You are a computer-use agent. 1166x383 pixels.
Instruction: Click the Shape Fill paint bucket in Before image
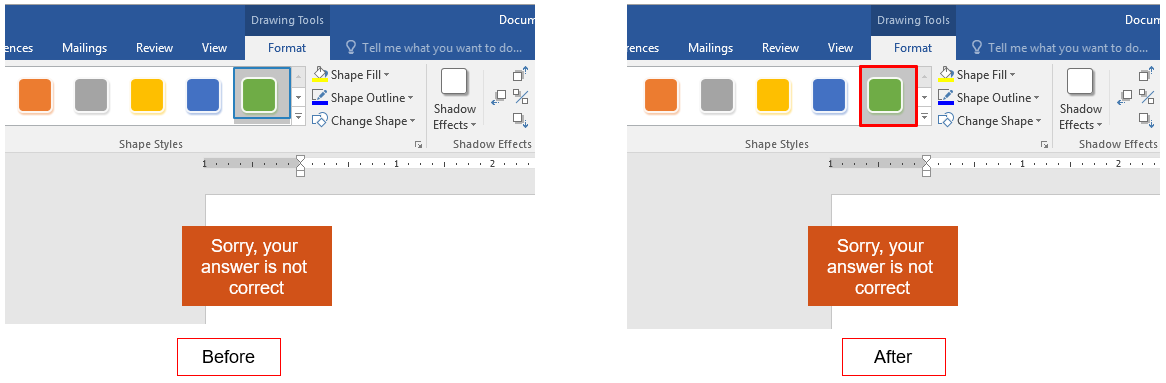[320, 74]
